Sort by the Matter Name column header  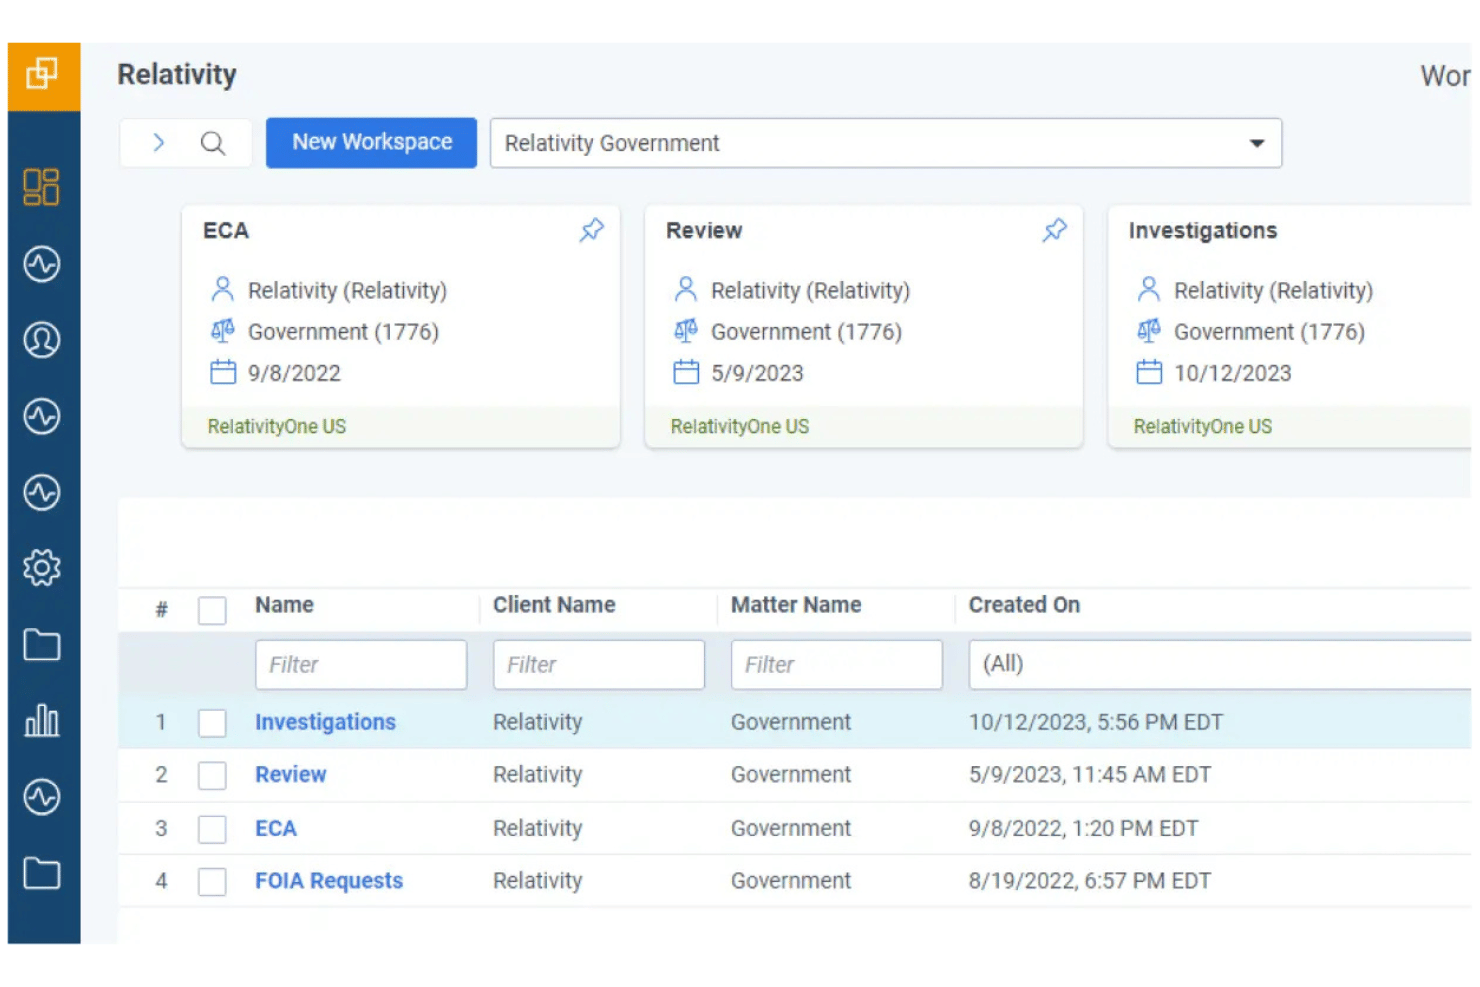coord(796,605)
